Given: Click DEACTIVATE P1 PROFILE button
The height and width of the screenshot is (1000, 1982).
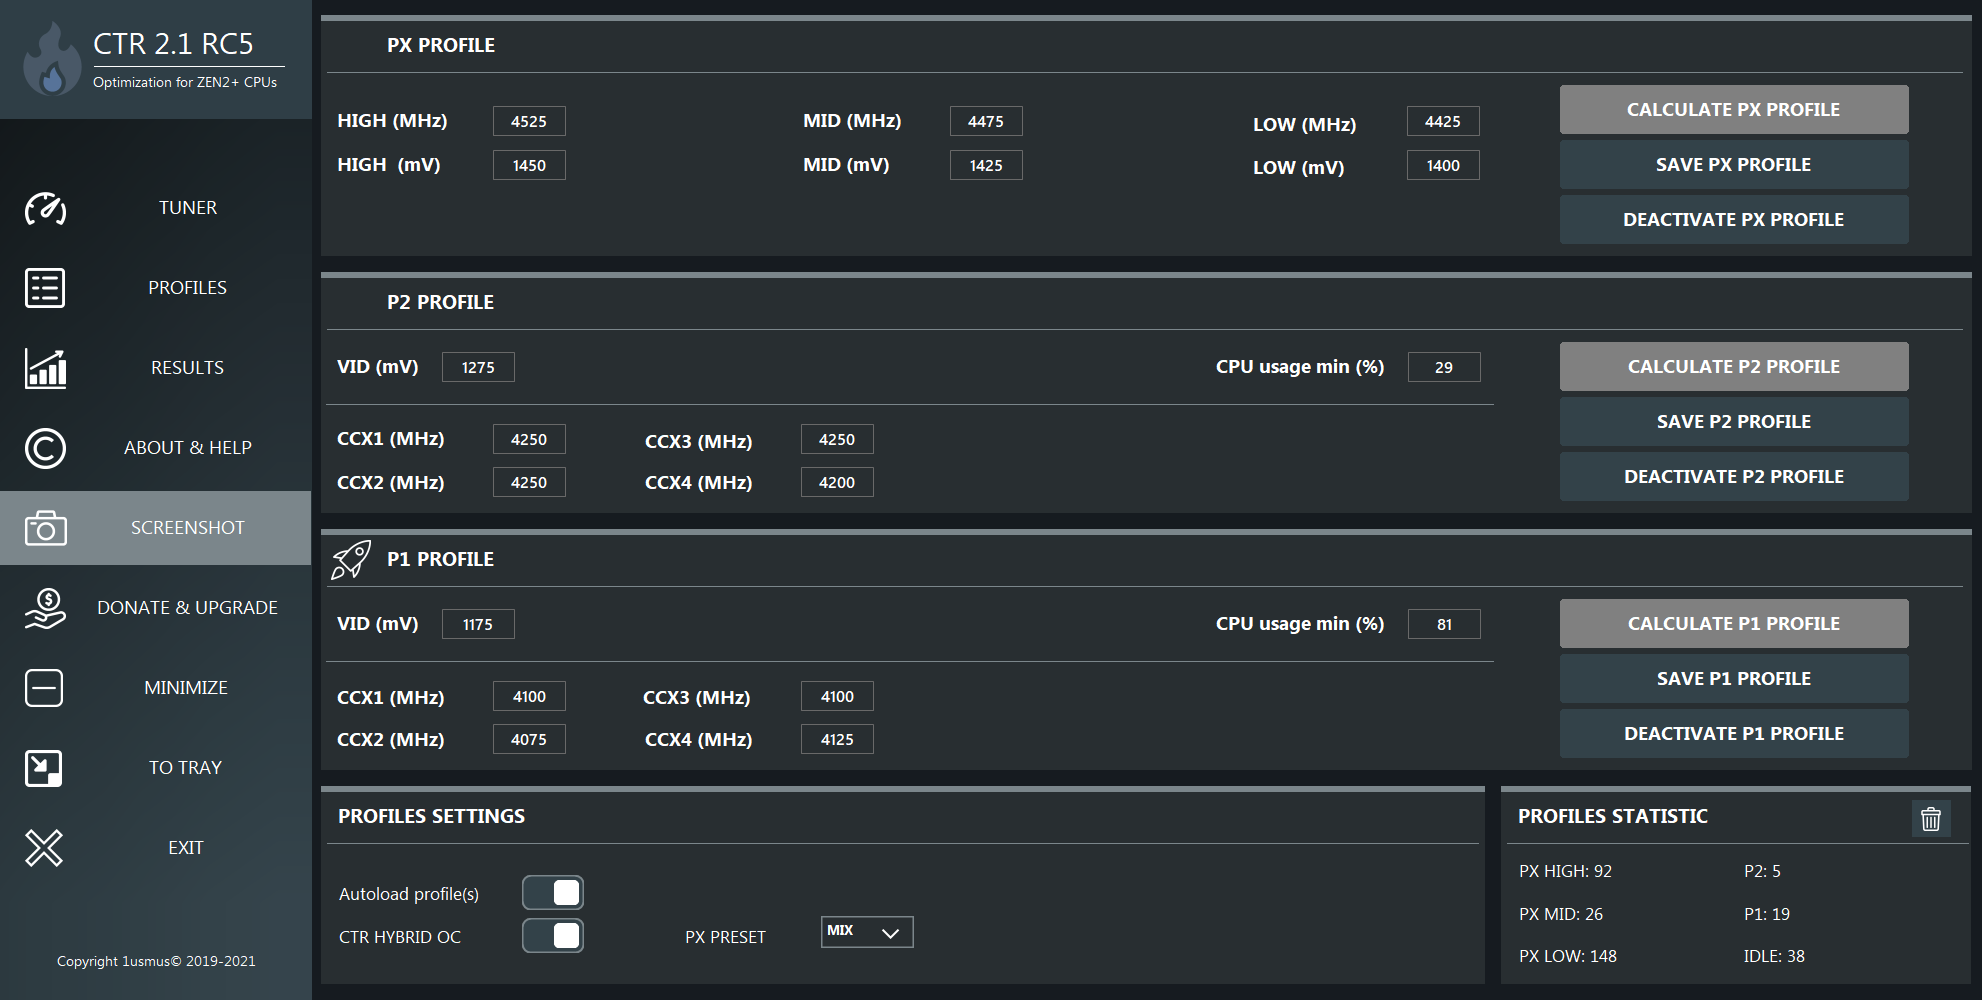Looking at the screenshot, I should [x=1734, y=734].
